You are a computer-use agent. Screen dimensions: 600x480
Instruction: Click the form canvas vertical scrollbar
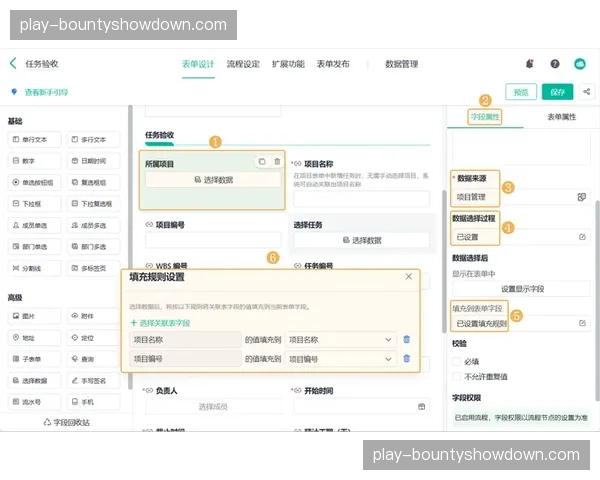click(444, 261)
